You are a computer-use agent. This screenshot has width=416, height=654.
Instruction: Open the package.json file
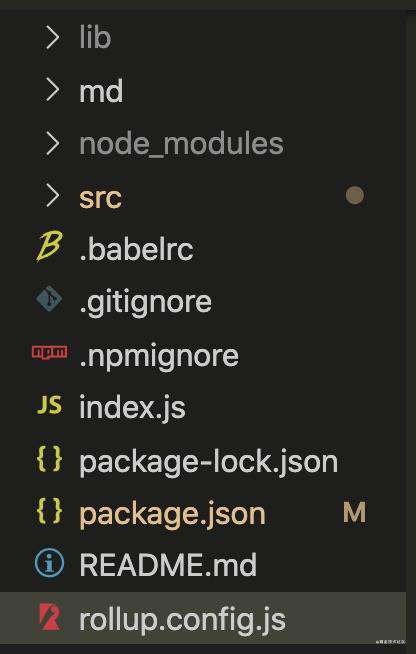[x=172, y=513]
